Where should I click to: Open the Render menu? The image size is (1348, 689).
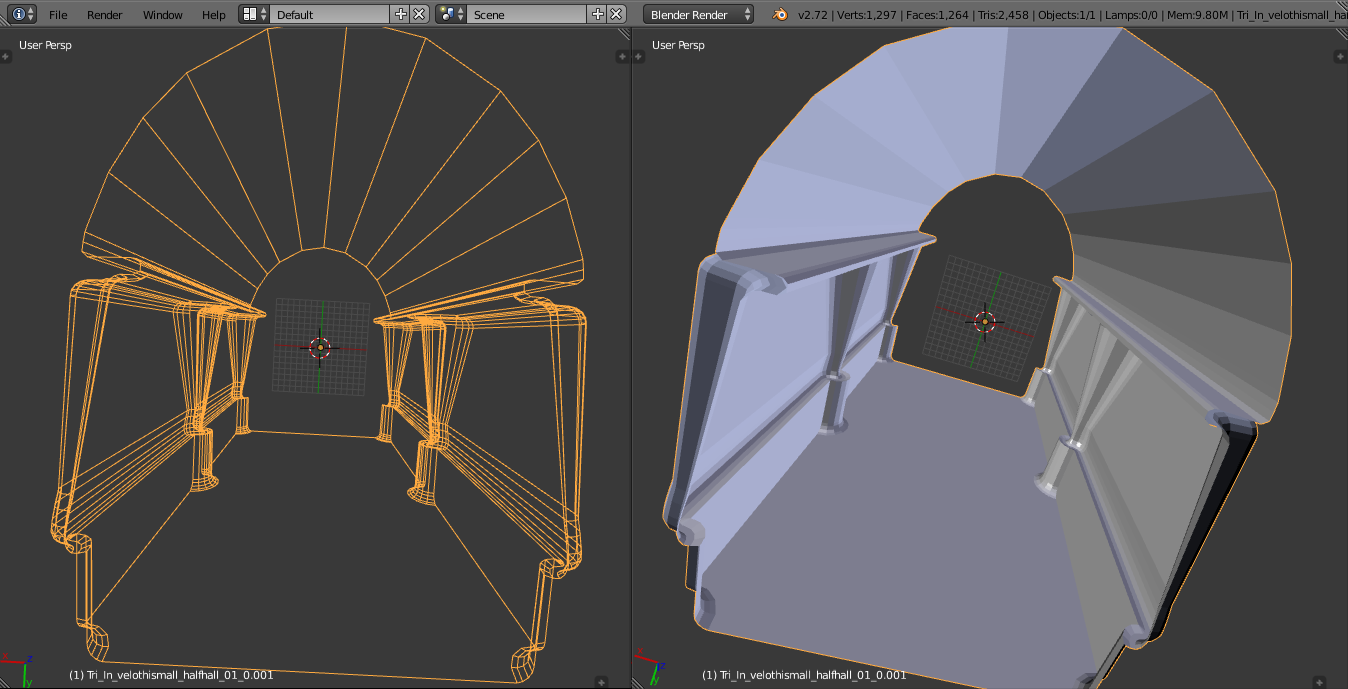point(105,15)
